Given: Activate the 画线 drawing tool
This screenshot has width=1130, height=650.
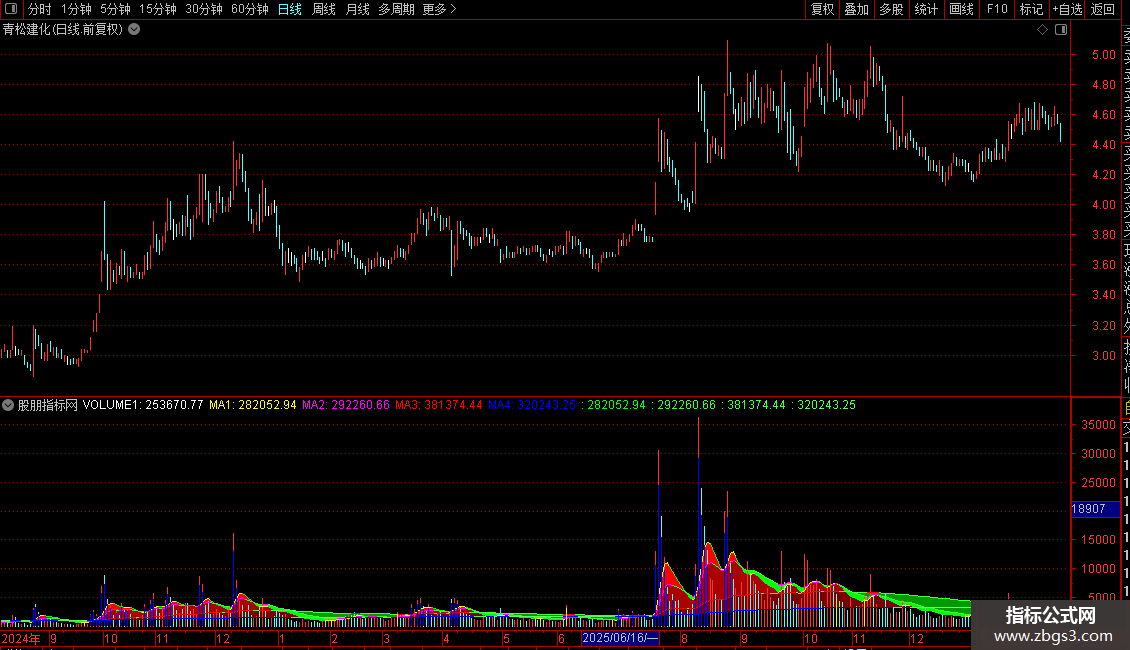Looking at the screenshot, I should point(961,9).
